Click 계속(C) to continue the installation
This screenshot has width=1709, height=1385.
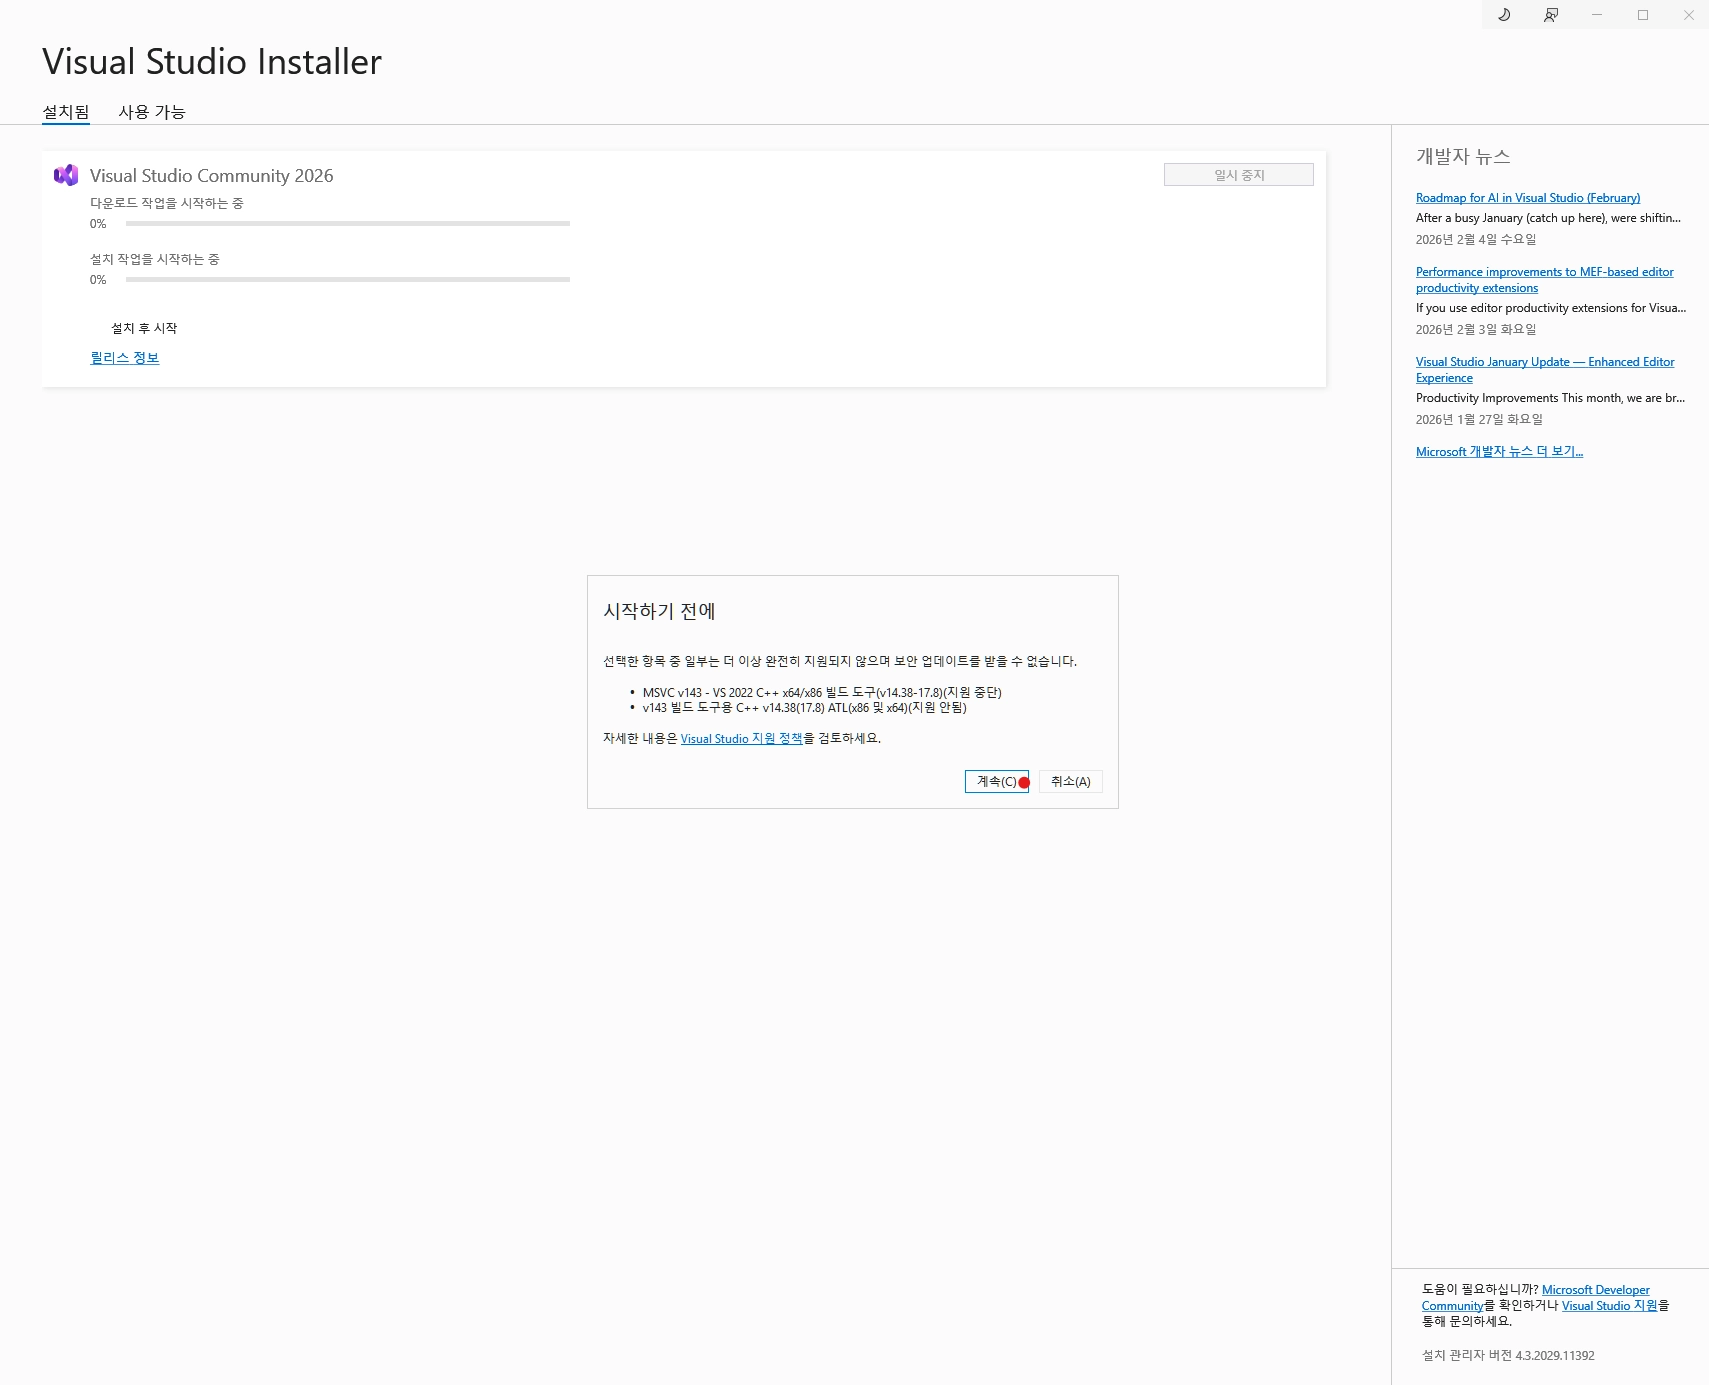[x=997, y=781]
